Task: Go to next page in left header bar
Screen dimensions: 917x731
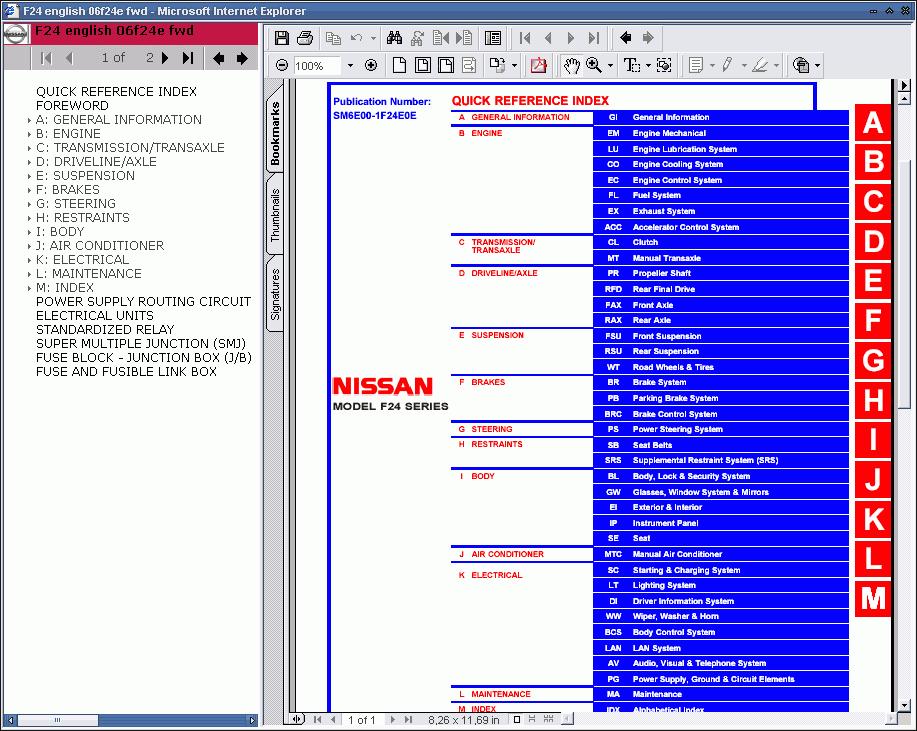Action: (166, 58)
